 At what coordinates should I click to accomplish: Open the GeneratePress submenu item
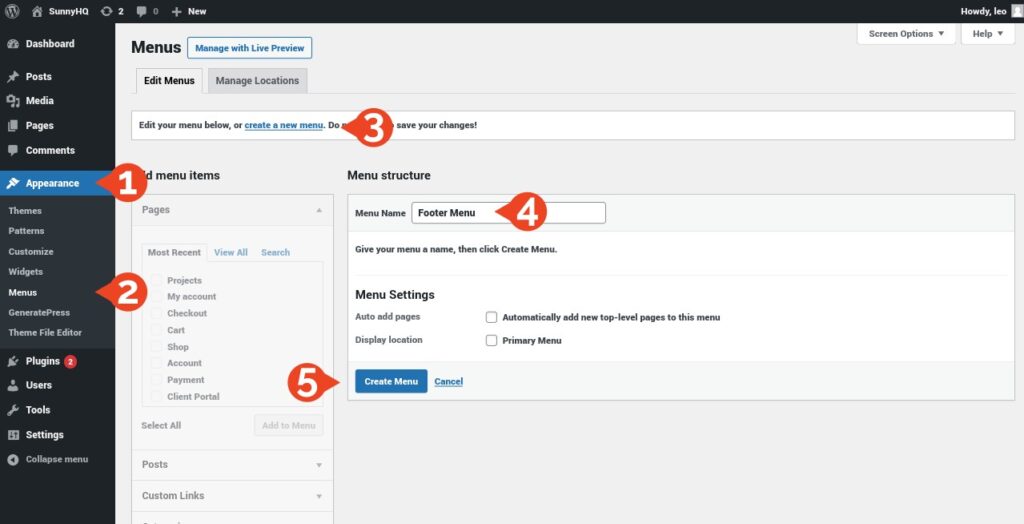39,313
